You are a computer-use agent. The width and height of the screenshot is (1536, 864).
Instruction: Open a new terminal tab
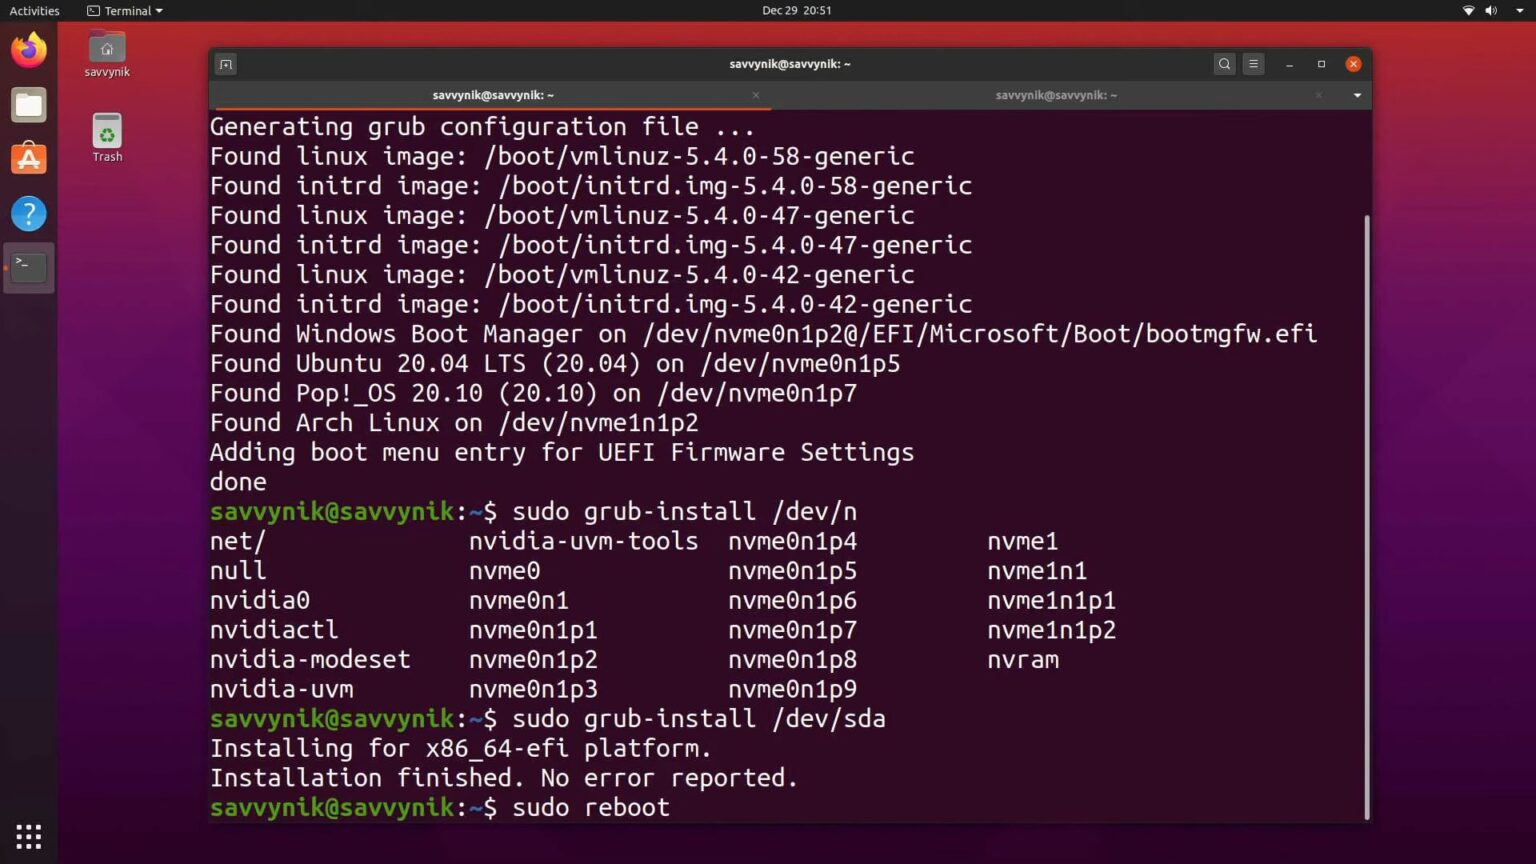[225, 64]
